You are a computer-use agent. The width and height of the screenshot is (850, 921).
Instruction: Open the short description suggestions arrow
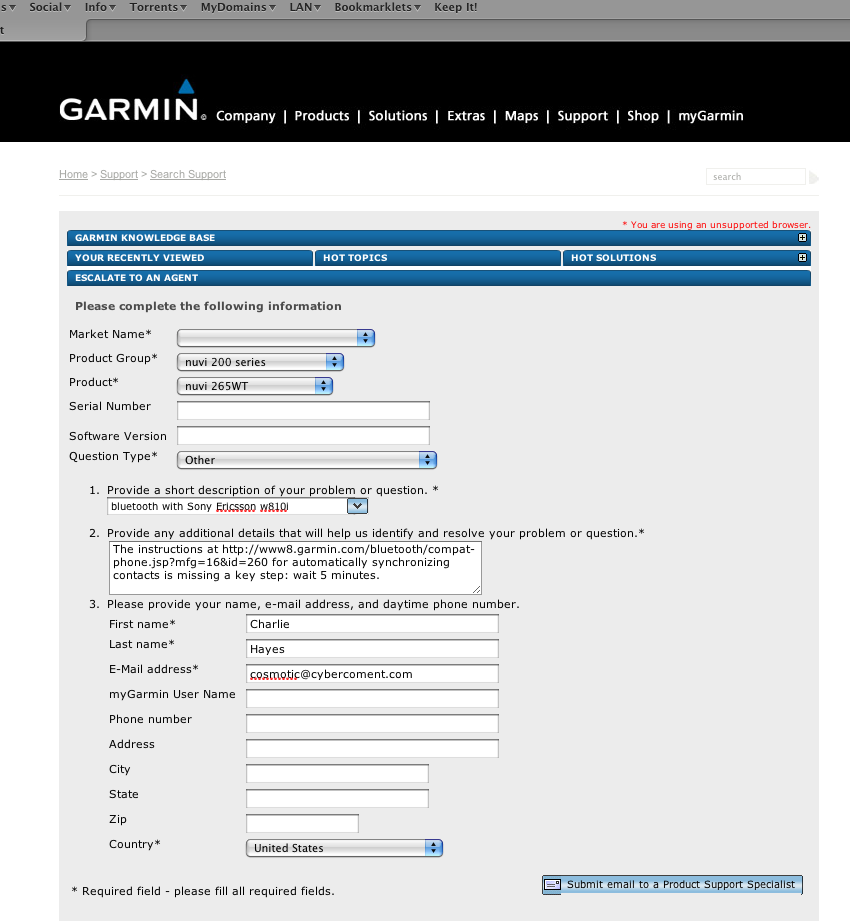tap(357, 506)
